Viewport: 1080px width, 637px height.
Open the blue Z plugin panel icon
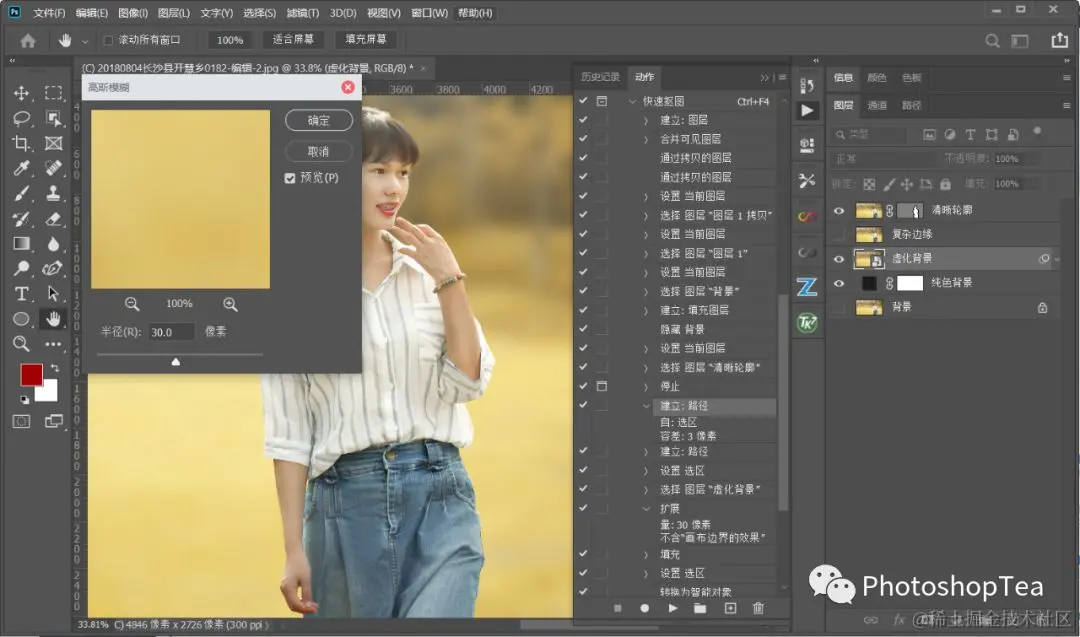tap(807, 286)
